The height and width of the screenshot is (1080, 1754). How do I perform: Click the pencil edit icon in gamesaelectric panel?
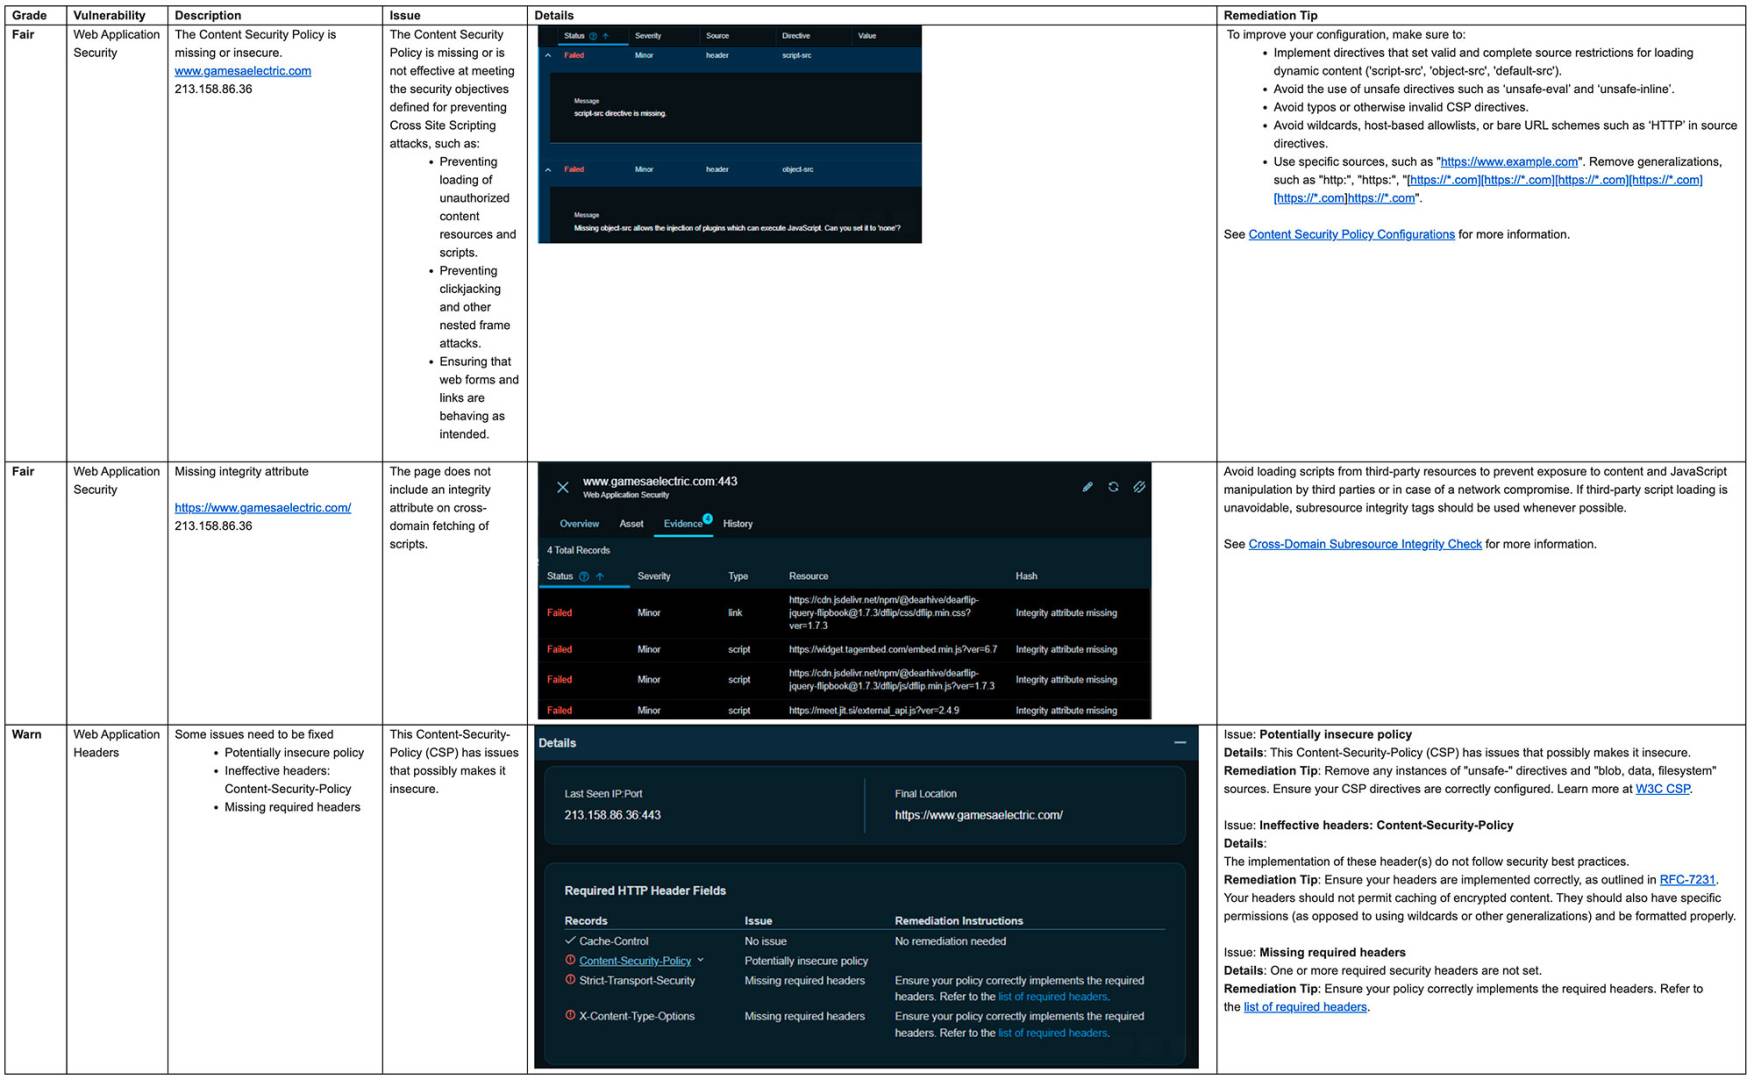(x=1087, y=487)
